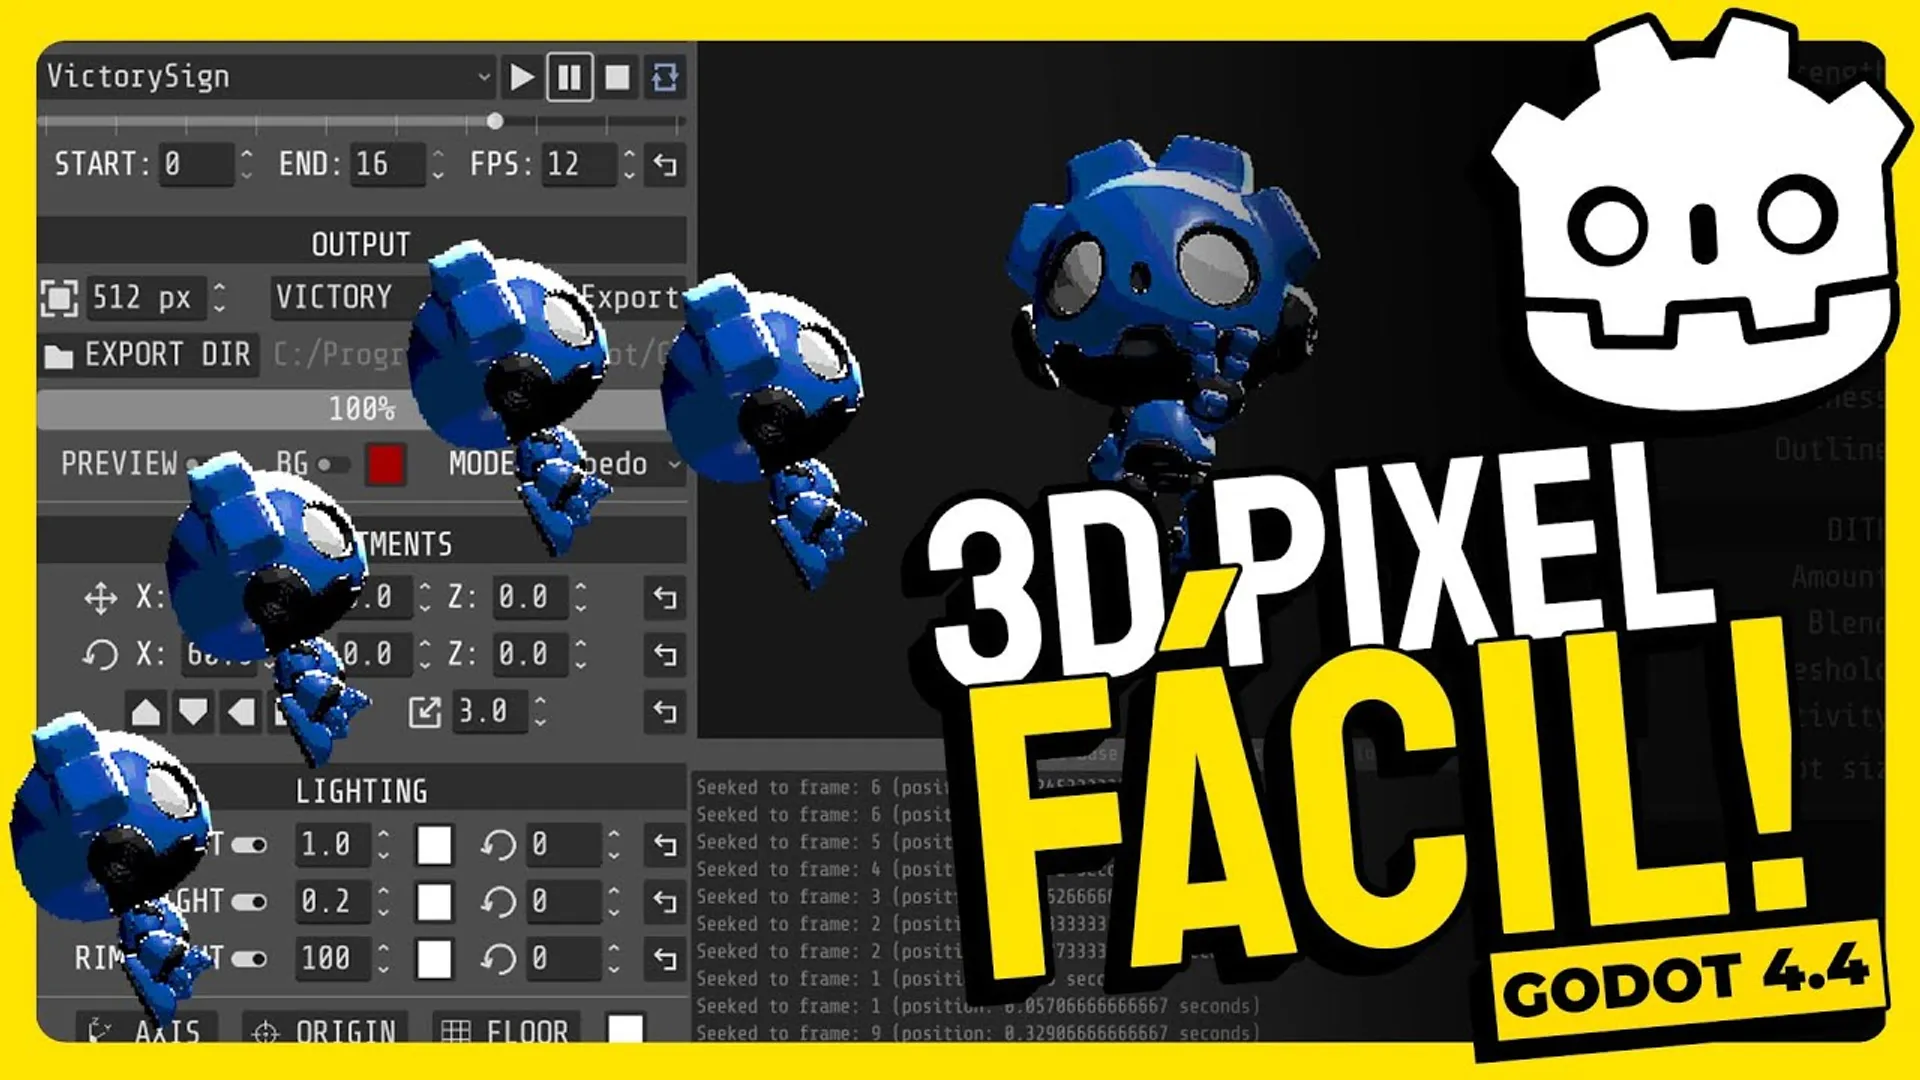Reset the frame range with the return arrow
The image size is (1920, 1080).
click(x=665, y=164)
